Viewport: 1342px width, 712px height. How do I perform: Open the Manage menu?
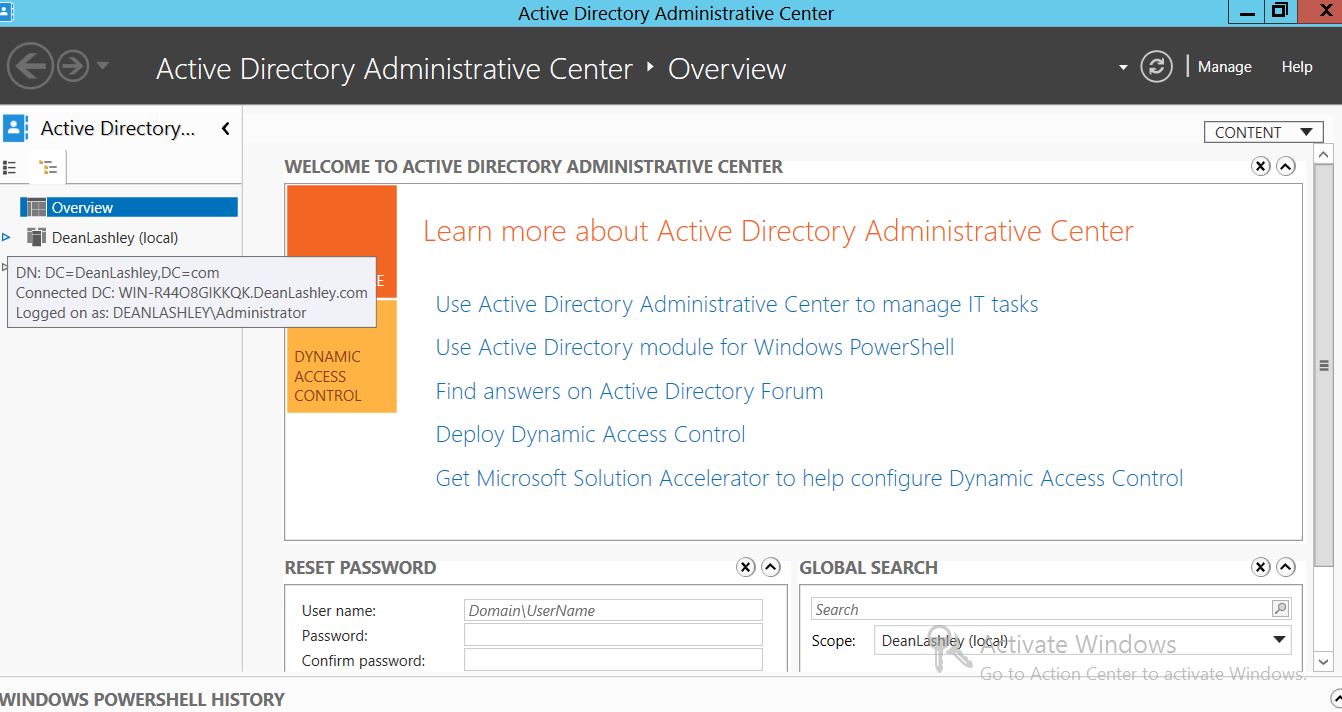tap(1224, 67)
